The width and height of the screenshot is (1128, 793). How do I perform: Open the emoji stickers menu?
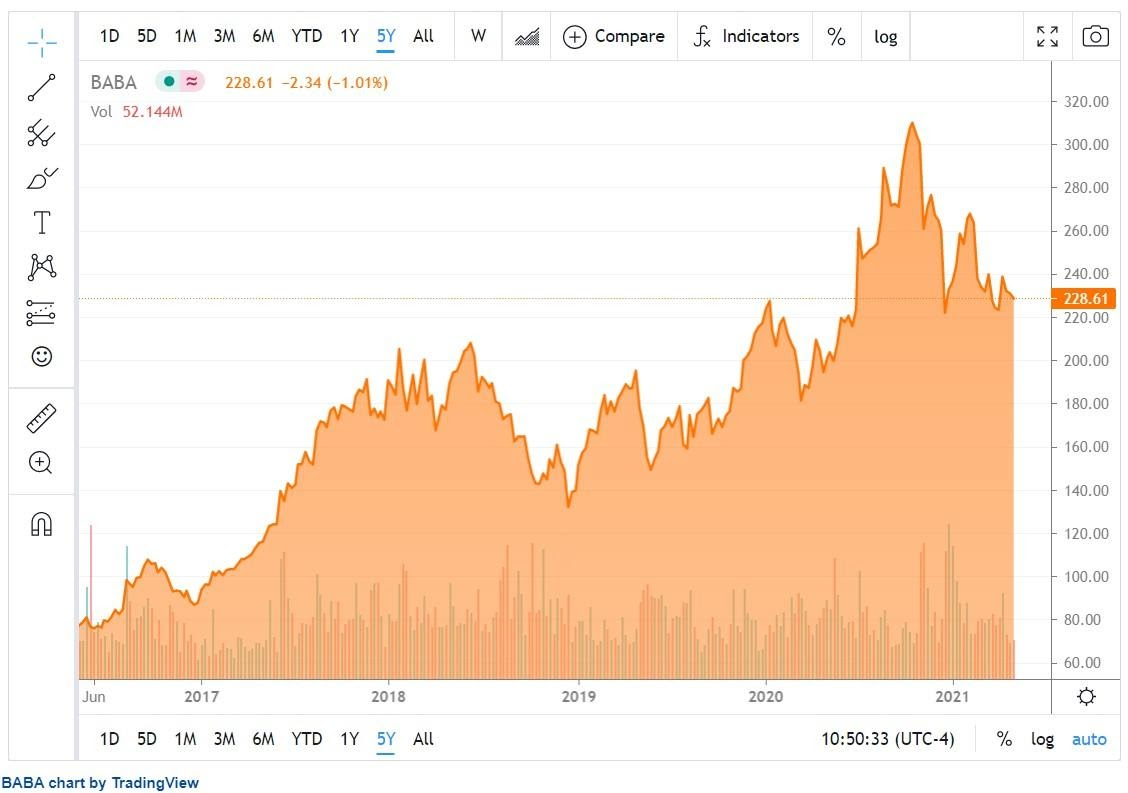coord(40,355)
